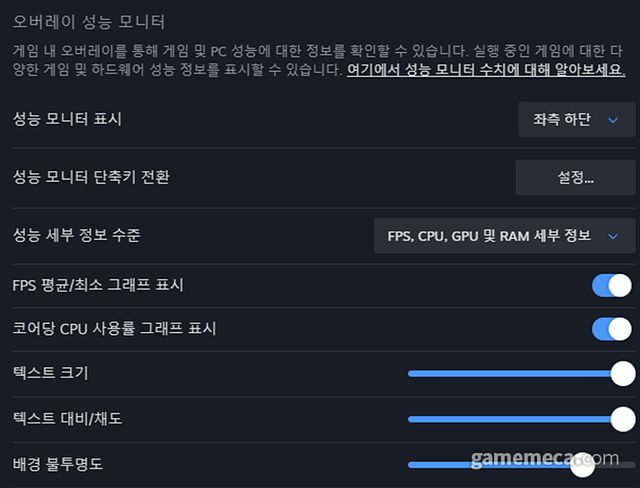Click the chevron arrow beside 좌측 하단
The width and height of the screenshot is (640, 488).
(x=613, y=120)
